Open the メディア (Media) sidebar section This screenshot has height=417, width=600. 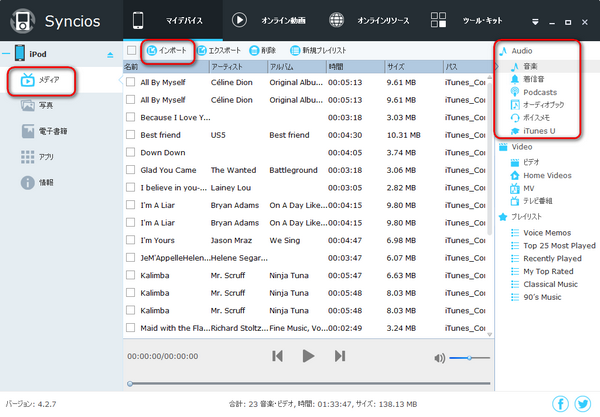pyautogui.click(x=41, y=80)
